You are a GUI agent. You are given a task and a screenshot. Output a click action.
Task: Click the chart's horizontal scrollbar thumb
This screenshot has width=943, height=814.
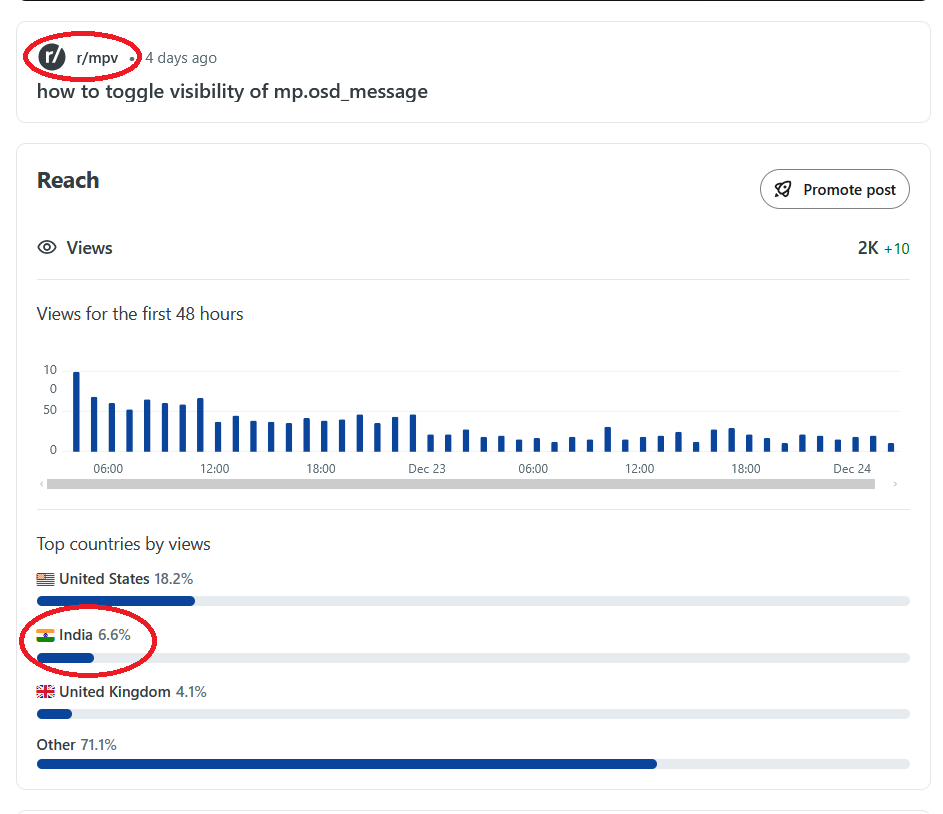pos(461,484)
